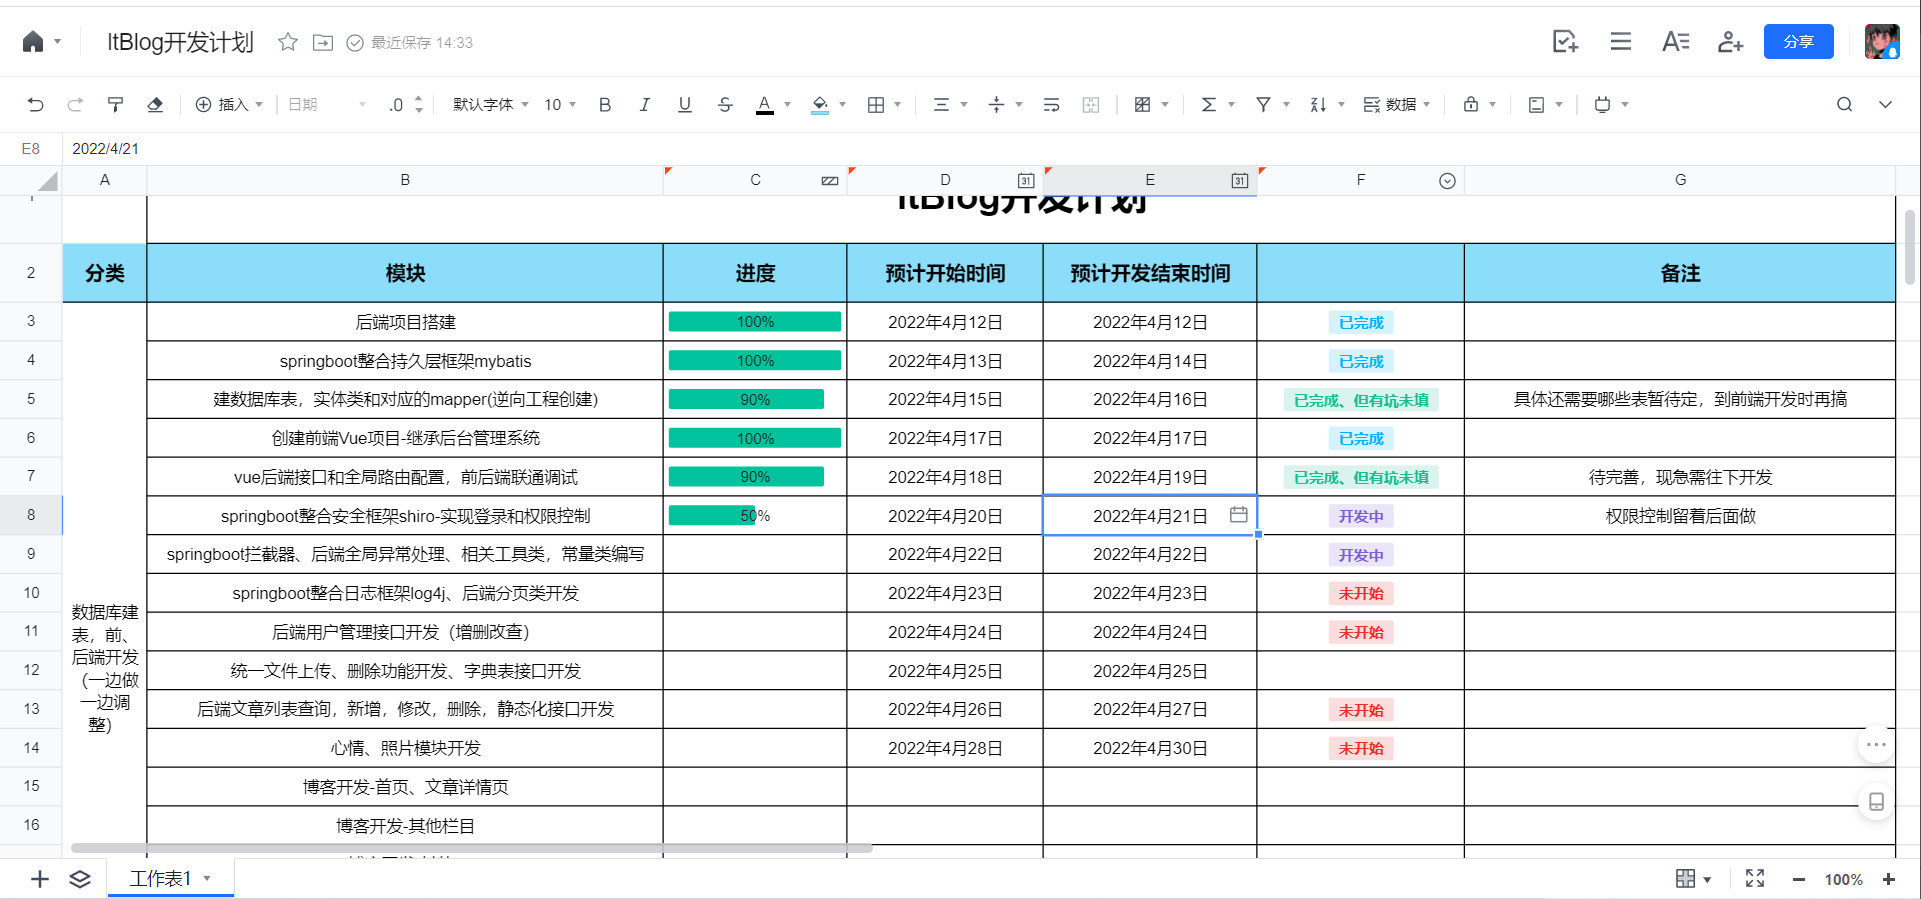Open the sheet list layers icon
The height and width of the screenshot is (899, 1921).
(x=80, y=878)
